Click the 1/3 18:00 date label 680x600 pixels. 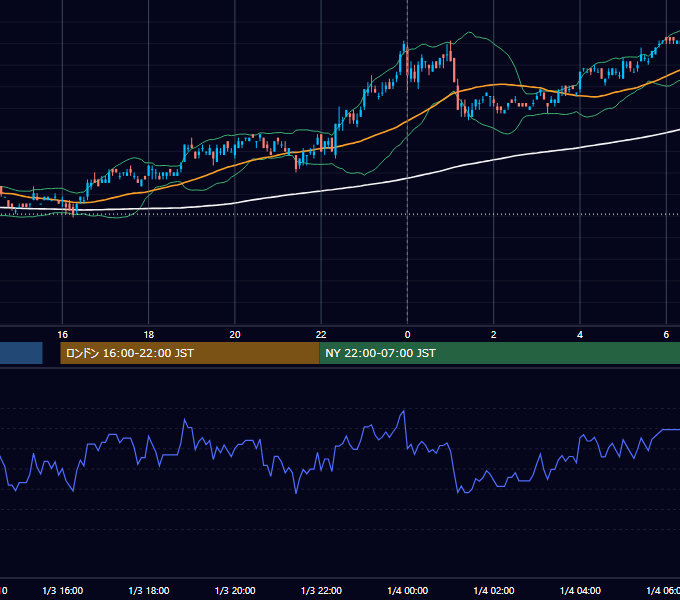149,590
